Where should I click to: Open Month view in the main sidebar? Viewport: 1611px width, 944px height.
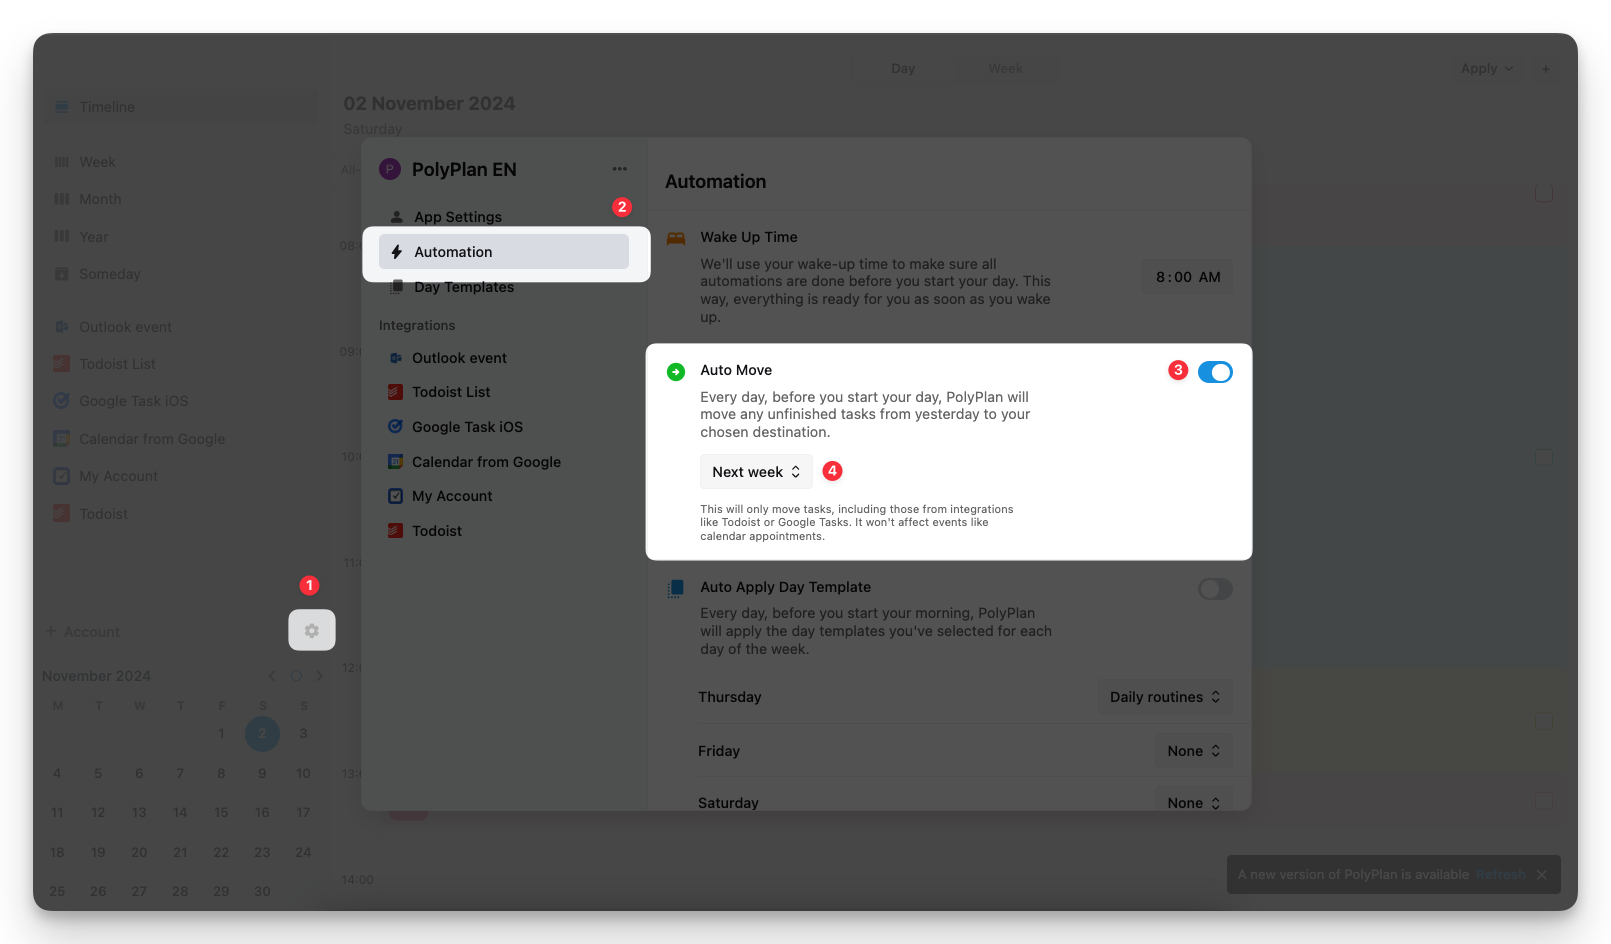tap(181, 199)
